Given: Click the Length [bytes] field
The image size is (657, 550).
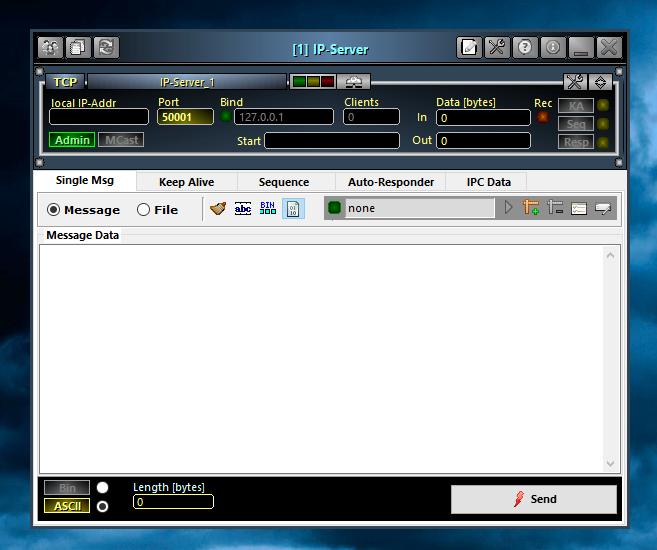Looking at the screenshot, I should (x=173, y=502).
